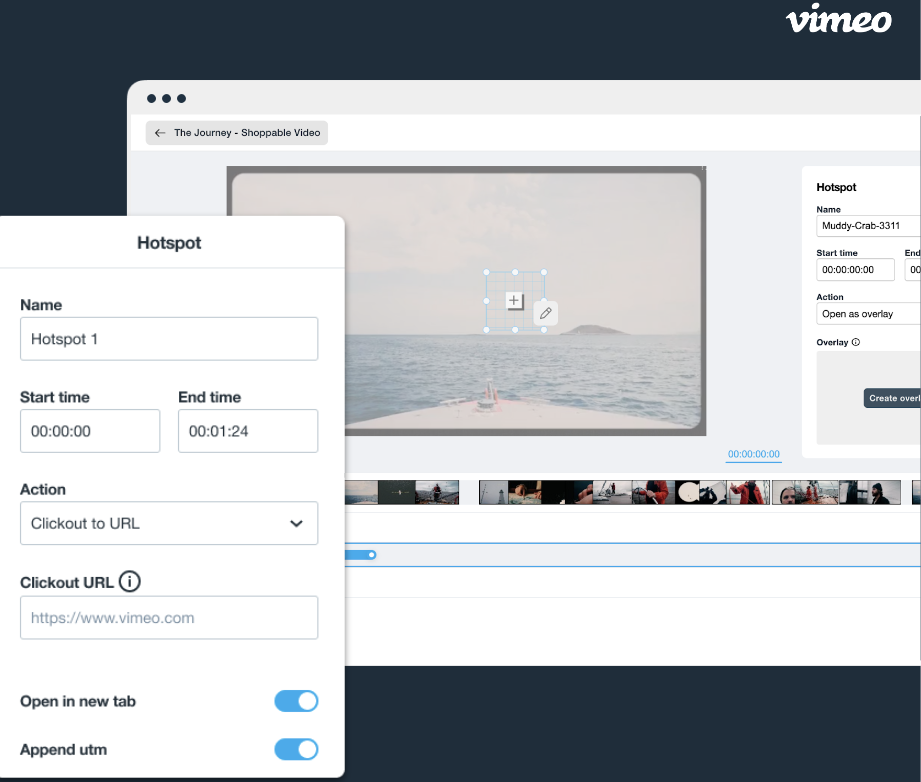Click the 00:00:00:00 timecode link
Screen dimensions: 921x782
pyautogui.click(x=753, y=454)
